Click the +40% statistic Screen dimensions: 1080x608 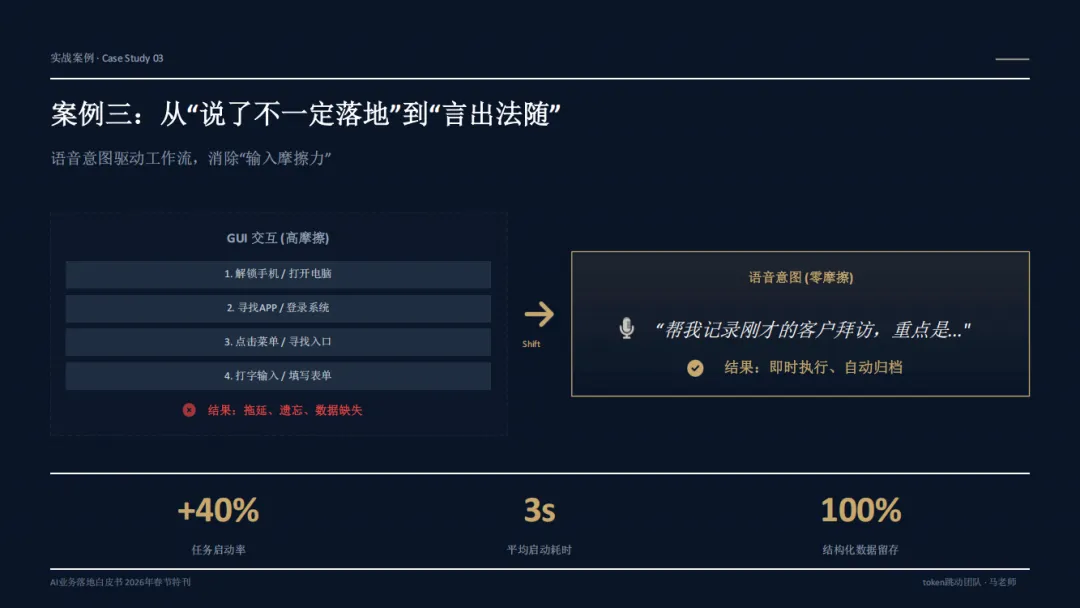click(218, 510)
